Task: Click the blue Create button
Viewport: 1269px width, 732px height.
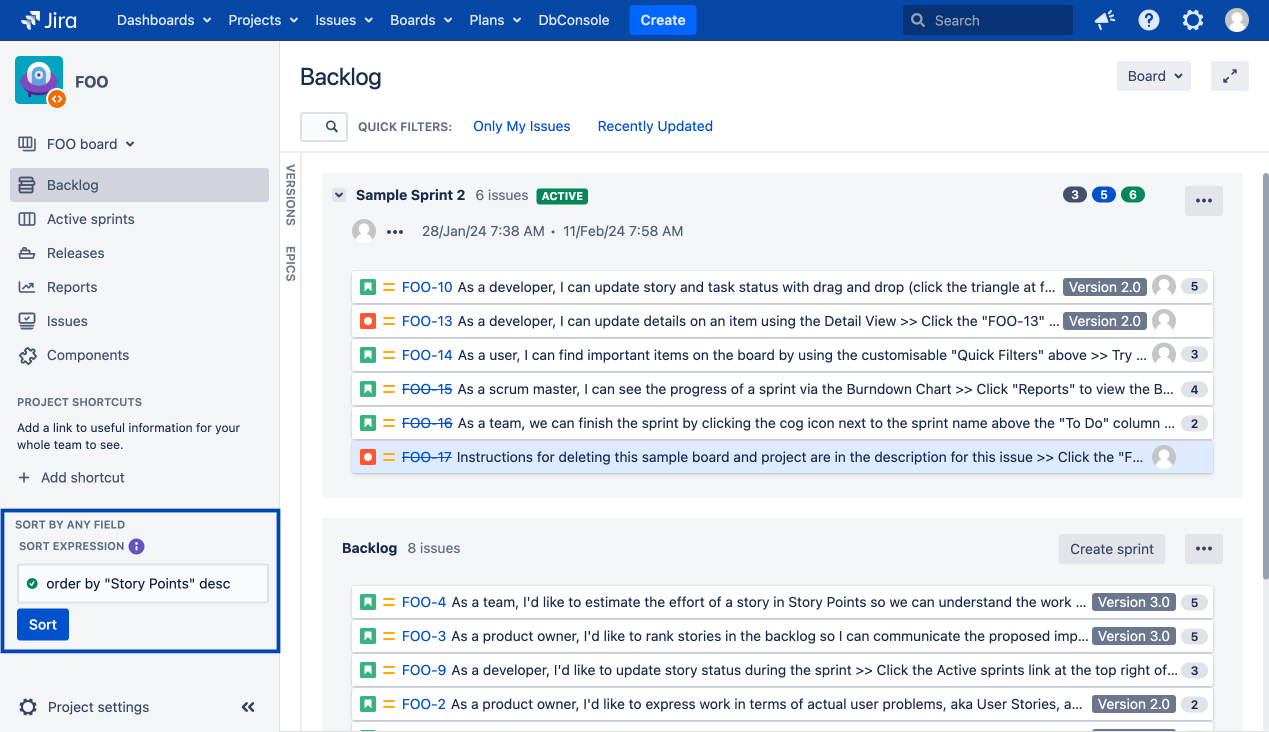Action: (663, 20)
